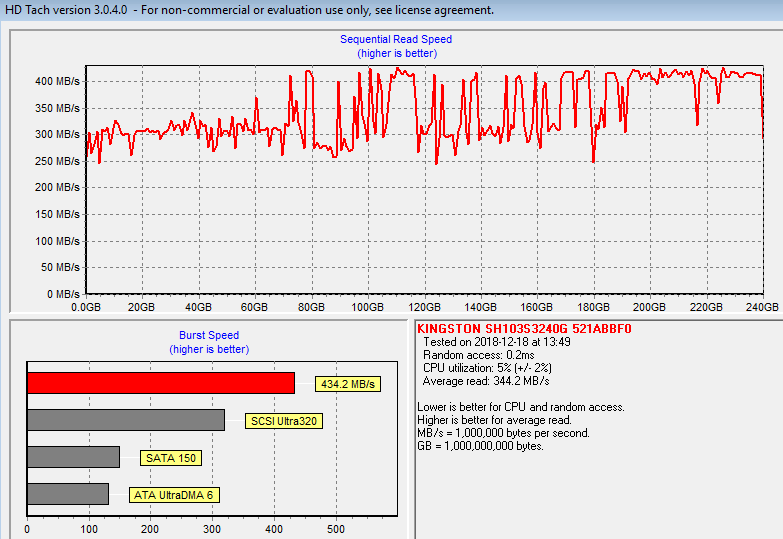This screenshot has height=539, width=783.
Task: Click the '300 MB/s' axis label
Action: (57, 134)
